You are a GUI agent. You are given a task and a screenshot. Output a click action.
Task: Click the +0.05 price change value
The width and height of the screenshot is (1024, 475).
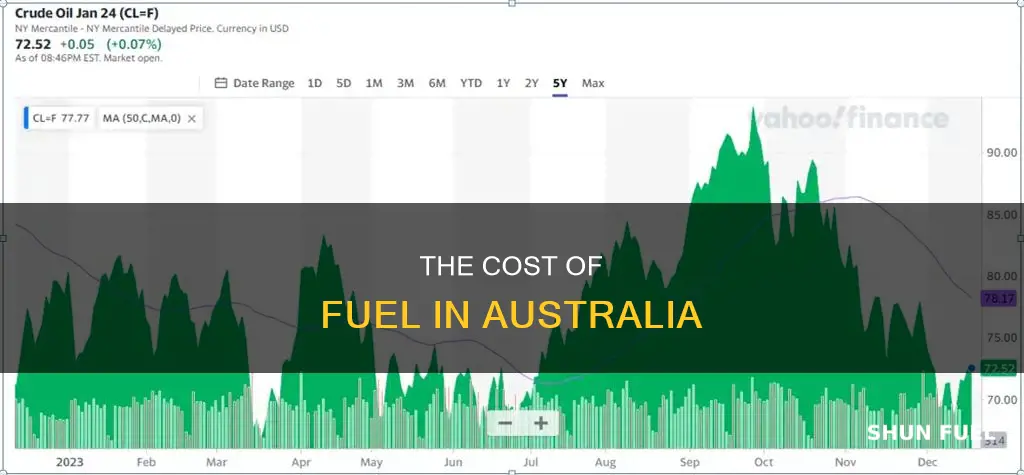click(77, 44)
